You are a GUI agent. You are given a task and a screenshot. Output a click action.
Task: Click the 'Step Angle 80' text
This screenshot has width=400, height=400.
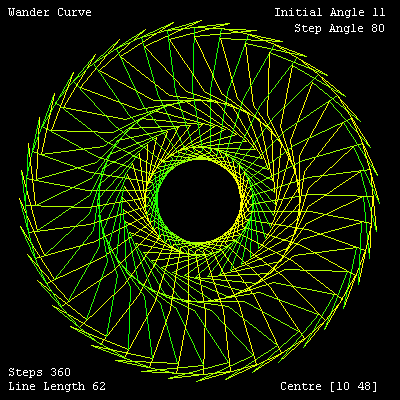339,28
